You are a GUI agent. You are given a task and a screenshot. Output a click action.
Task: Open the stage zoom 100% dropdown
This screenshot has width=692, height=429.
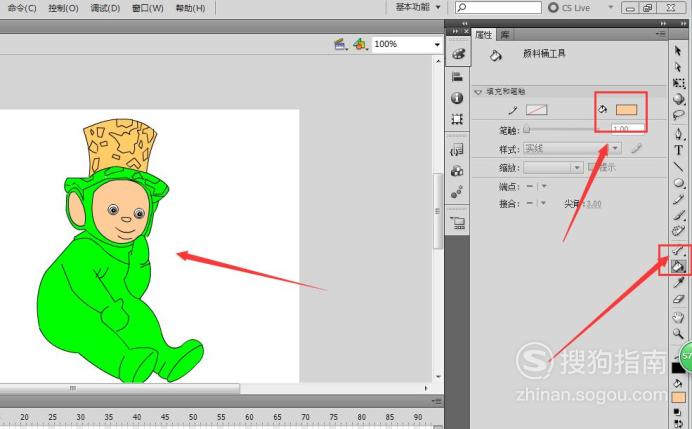tap(437, 45)
